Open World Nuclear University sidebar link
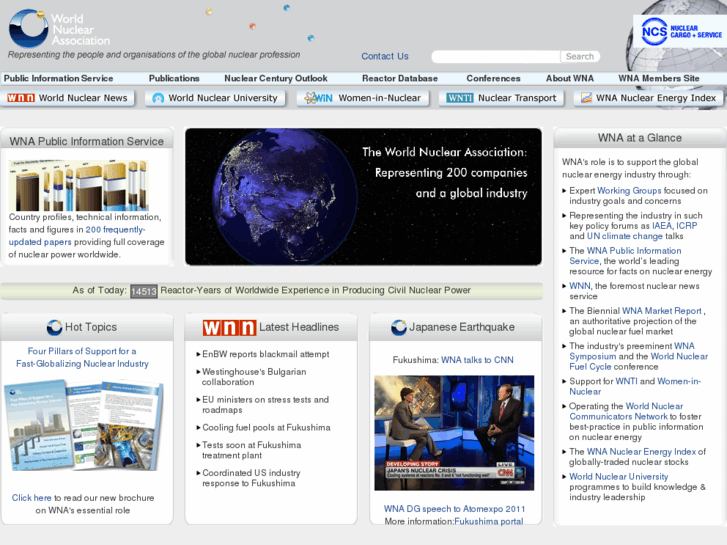727x545 pixels. 619,477
